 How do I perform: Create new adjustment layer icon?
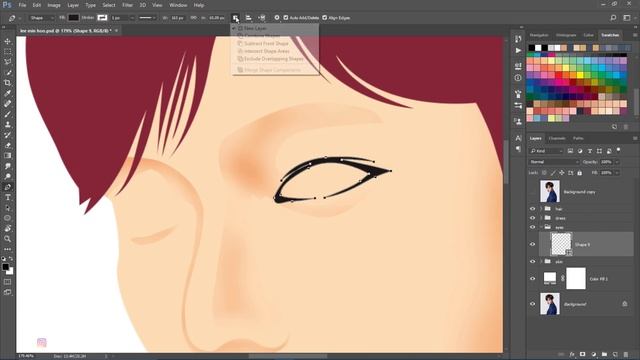[593, 354]
